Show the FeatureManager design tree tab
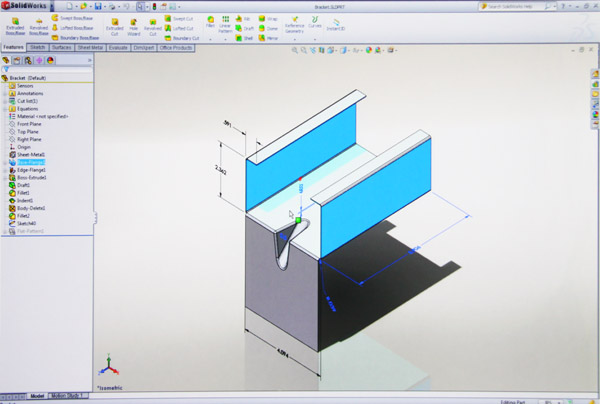 [6, 60]
